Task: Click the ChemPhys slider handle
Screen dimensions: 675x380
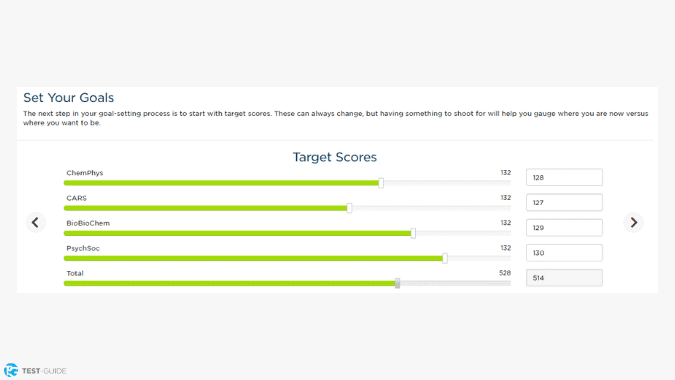Action: click(381, 183)
